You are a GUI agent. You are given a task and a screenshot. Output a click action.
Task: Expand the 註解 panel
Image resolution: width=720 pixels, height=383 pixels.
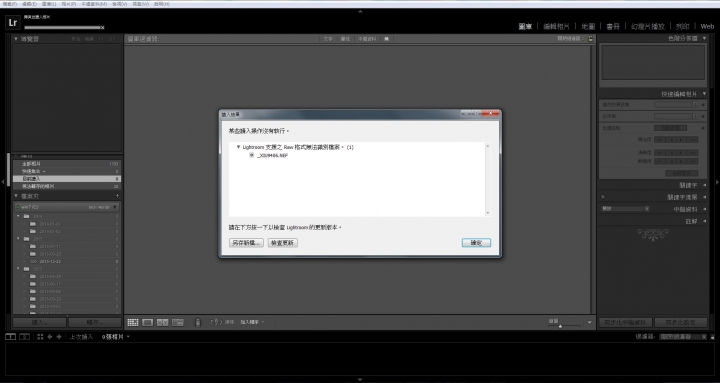point(704,221)
